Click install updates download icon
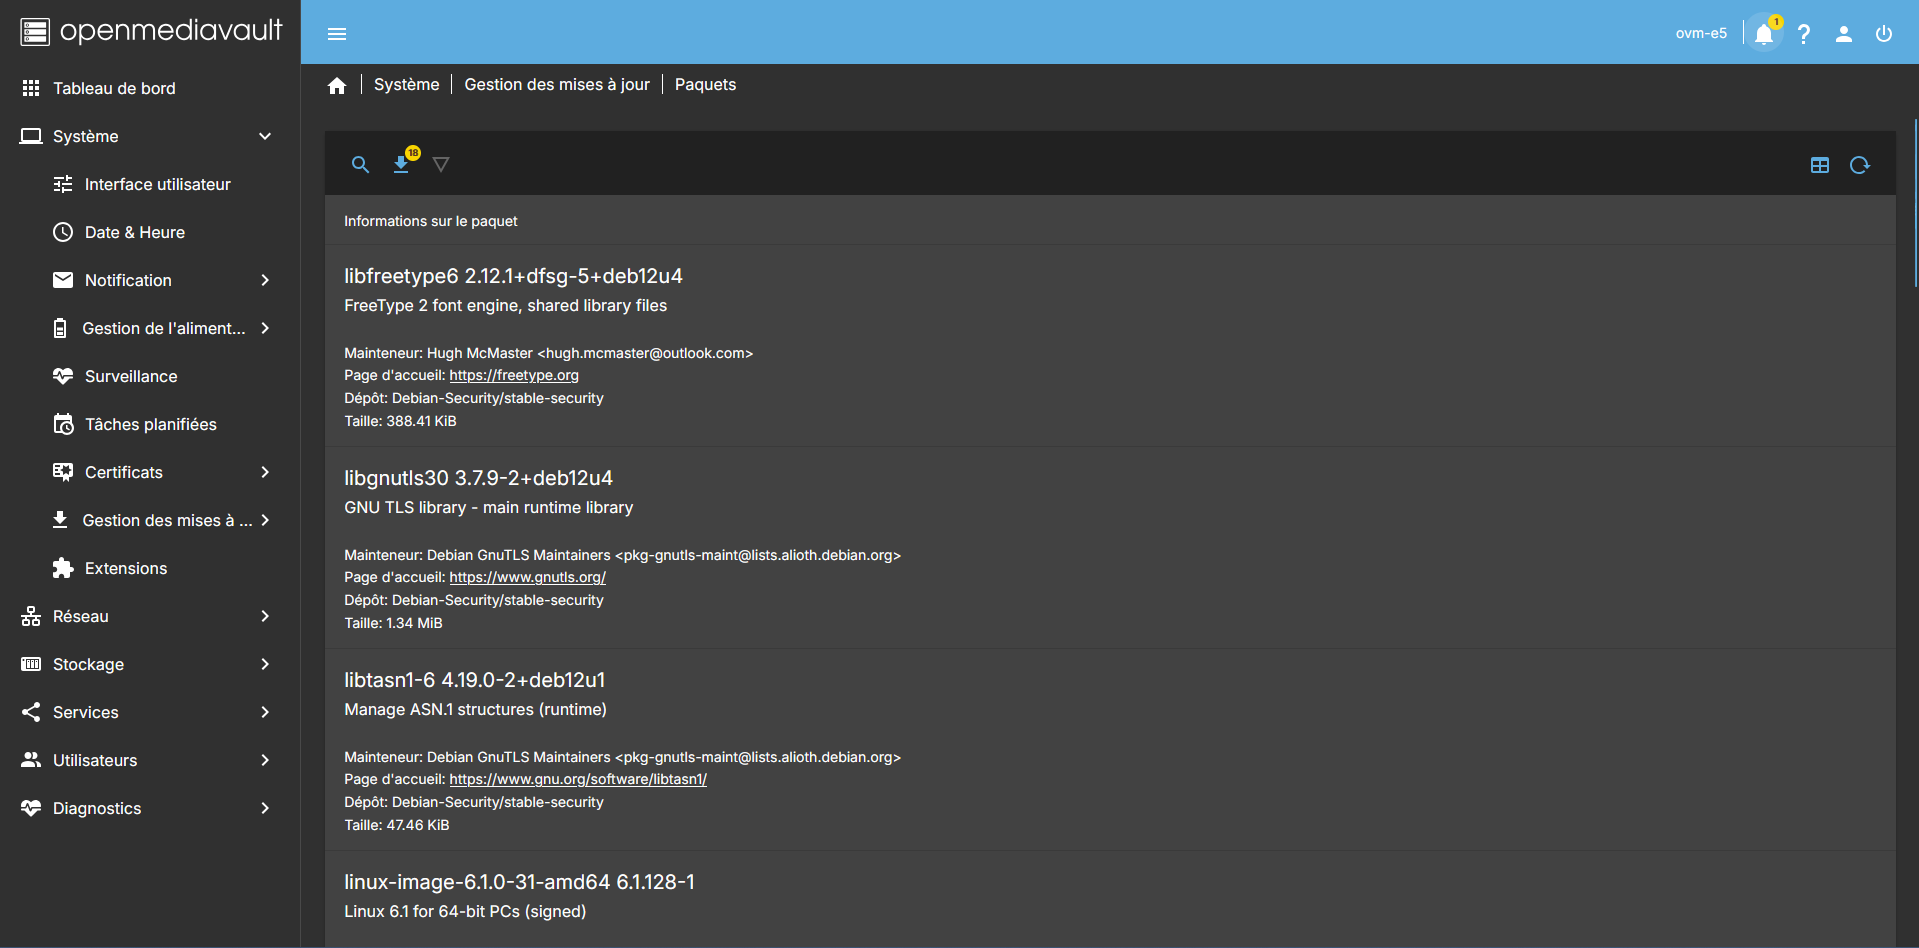This screenshot has width=1919, height=948. point(402,165)
